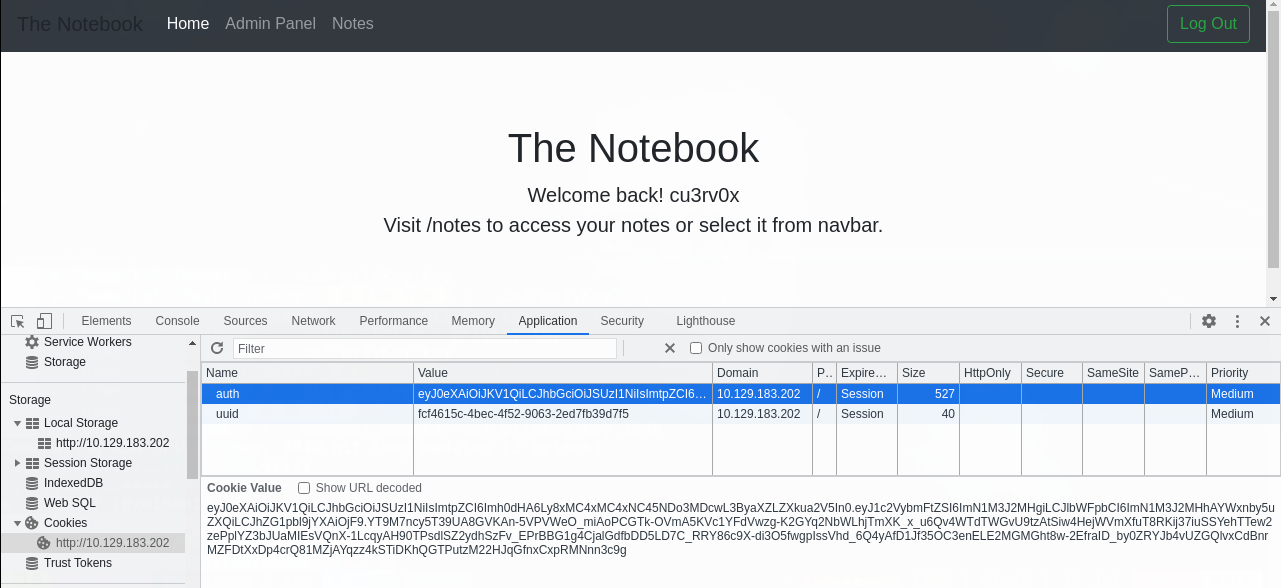This screenshot has width=1281, height=588.
Task: Collapse the Cookies tree node
Action: (17, 523)
